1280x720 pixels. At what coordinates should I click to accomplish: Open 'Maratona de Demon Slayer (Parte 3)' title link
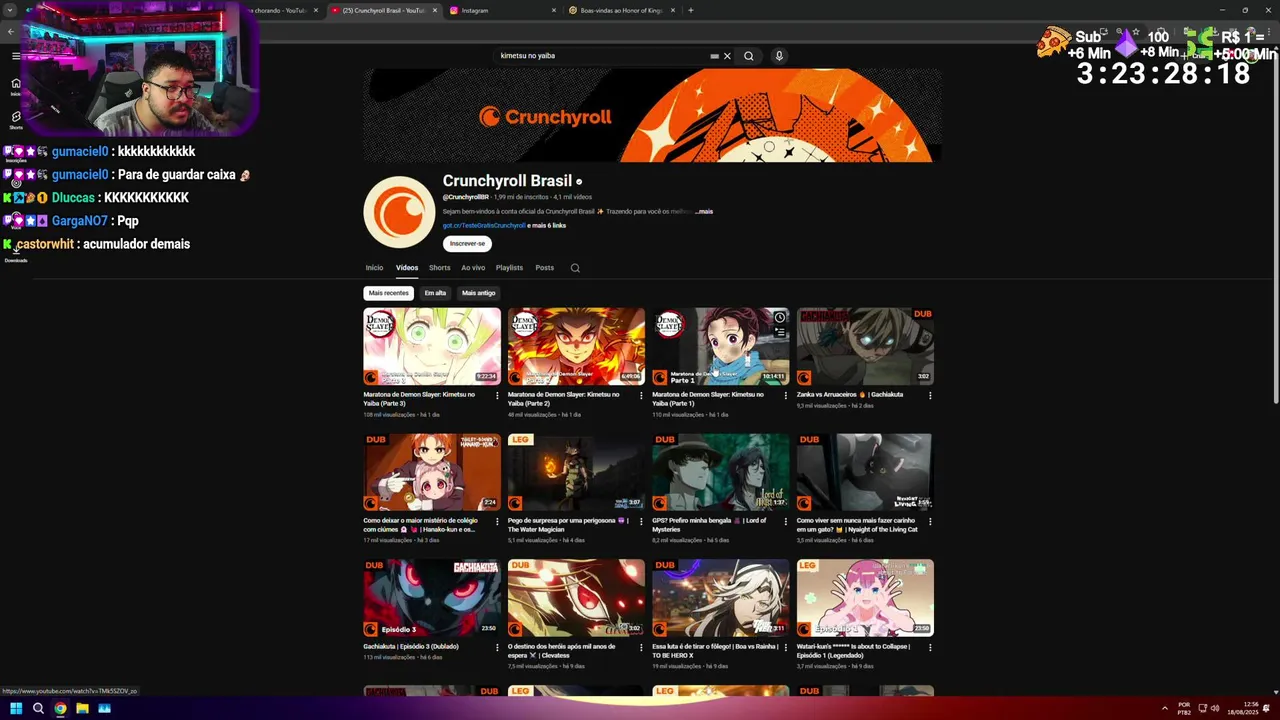(x=421, y=399)
